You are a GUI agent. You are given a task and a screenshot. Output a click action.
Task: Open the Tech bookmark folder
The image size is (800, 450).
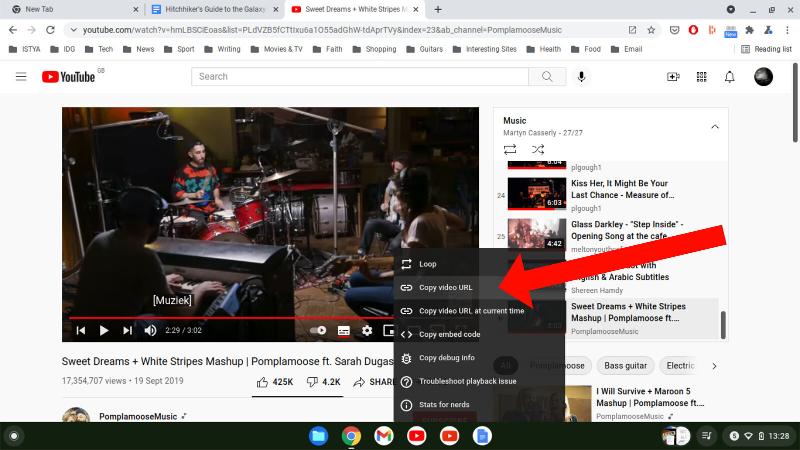98,49
